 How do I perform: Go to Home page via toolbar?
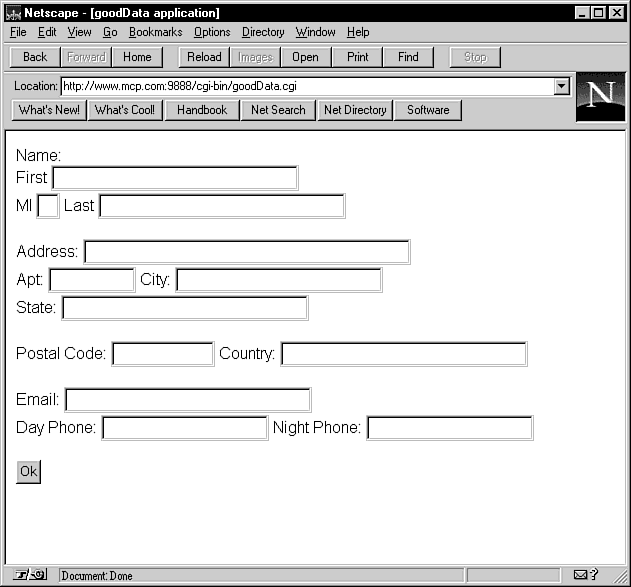click(137, 57)
